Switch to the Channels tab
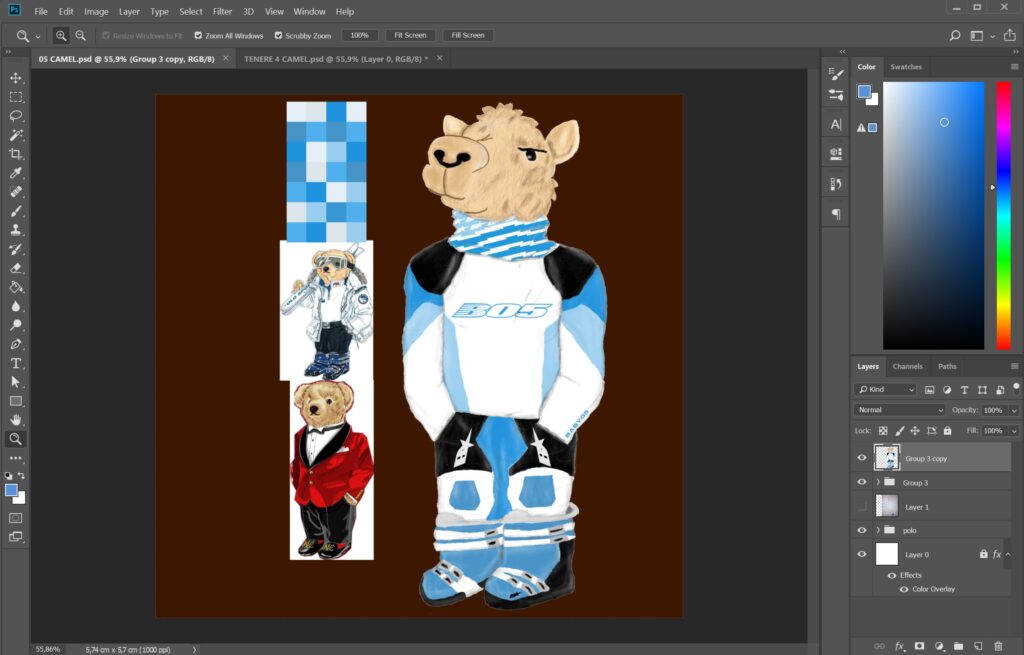 click(907, 366)
